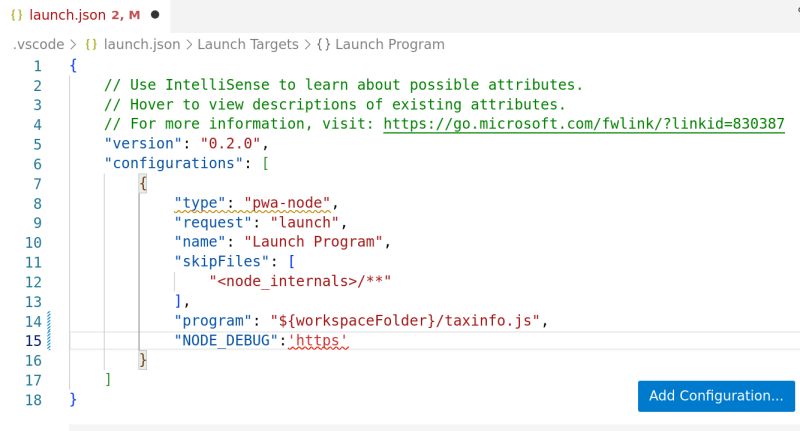Click the "launch" value
Screen dimensions: 800x431
tap(305, 223)
